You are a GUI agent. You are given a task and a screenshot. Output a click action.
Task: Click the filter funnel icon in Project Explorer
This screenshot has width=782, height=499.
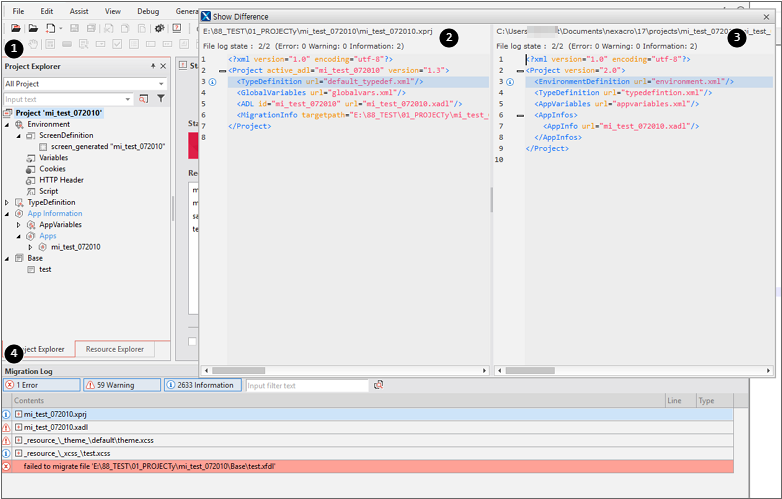pos(160,99)
